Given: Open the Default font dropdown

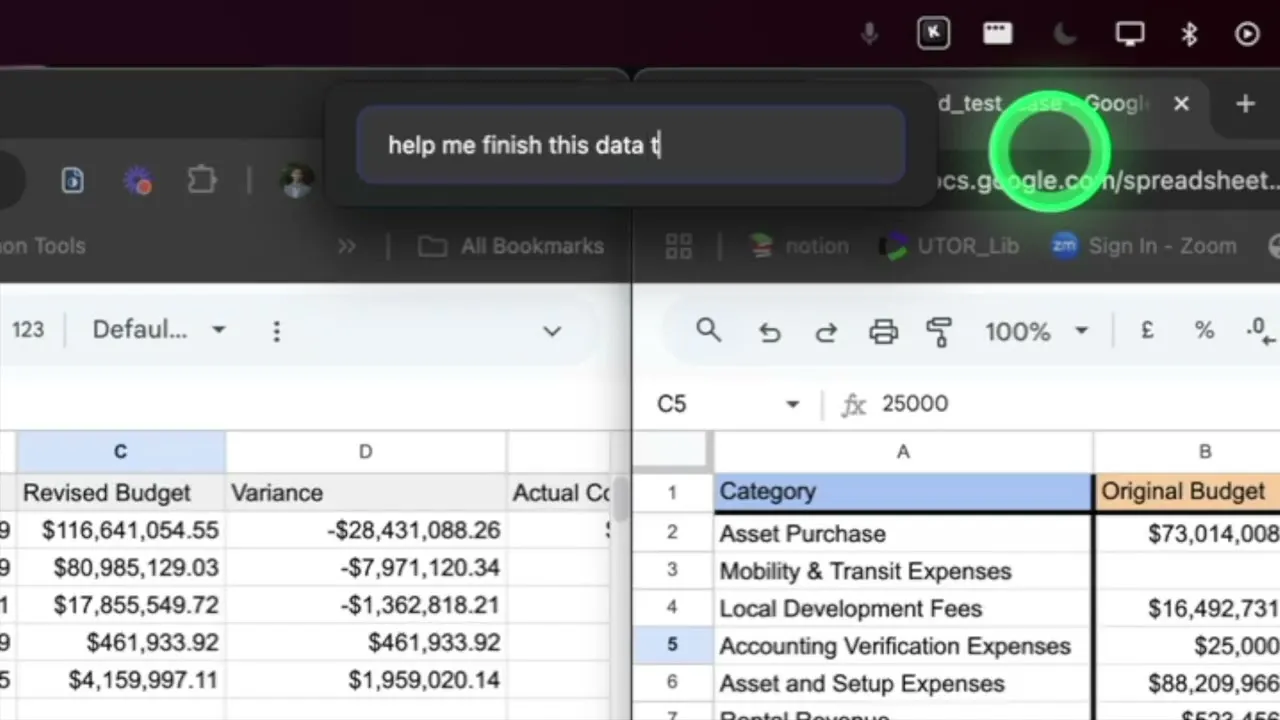Looking at the screenshot, I should tap(159, 330).
